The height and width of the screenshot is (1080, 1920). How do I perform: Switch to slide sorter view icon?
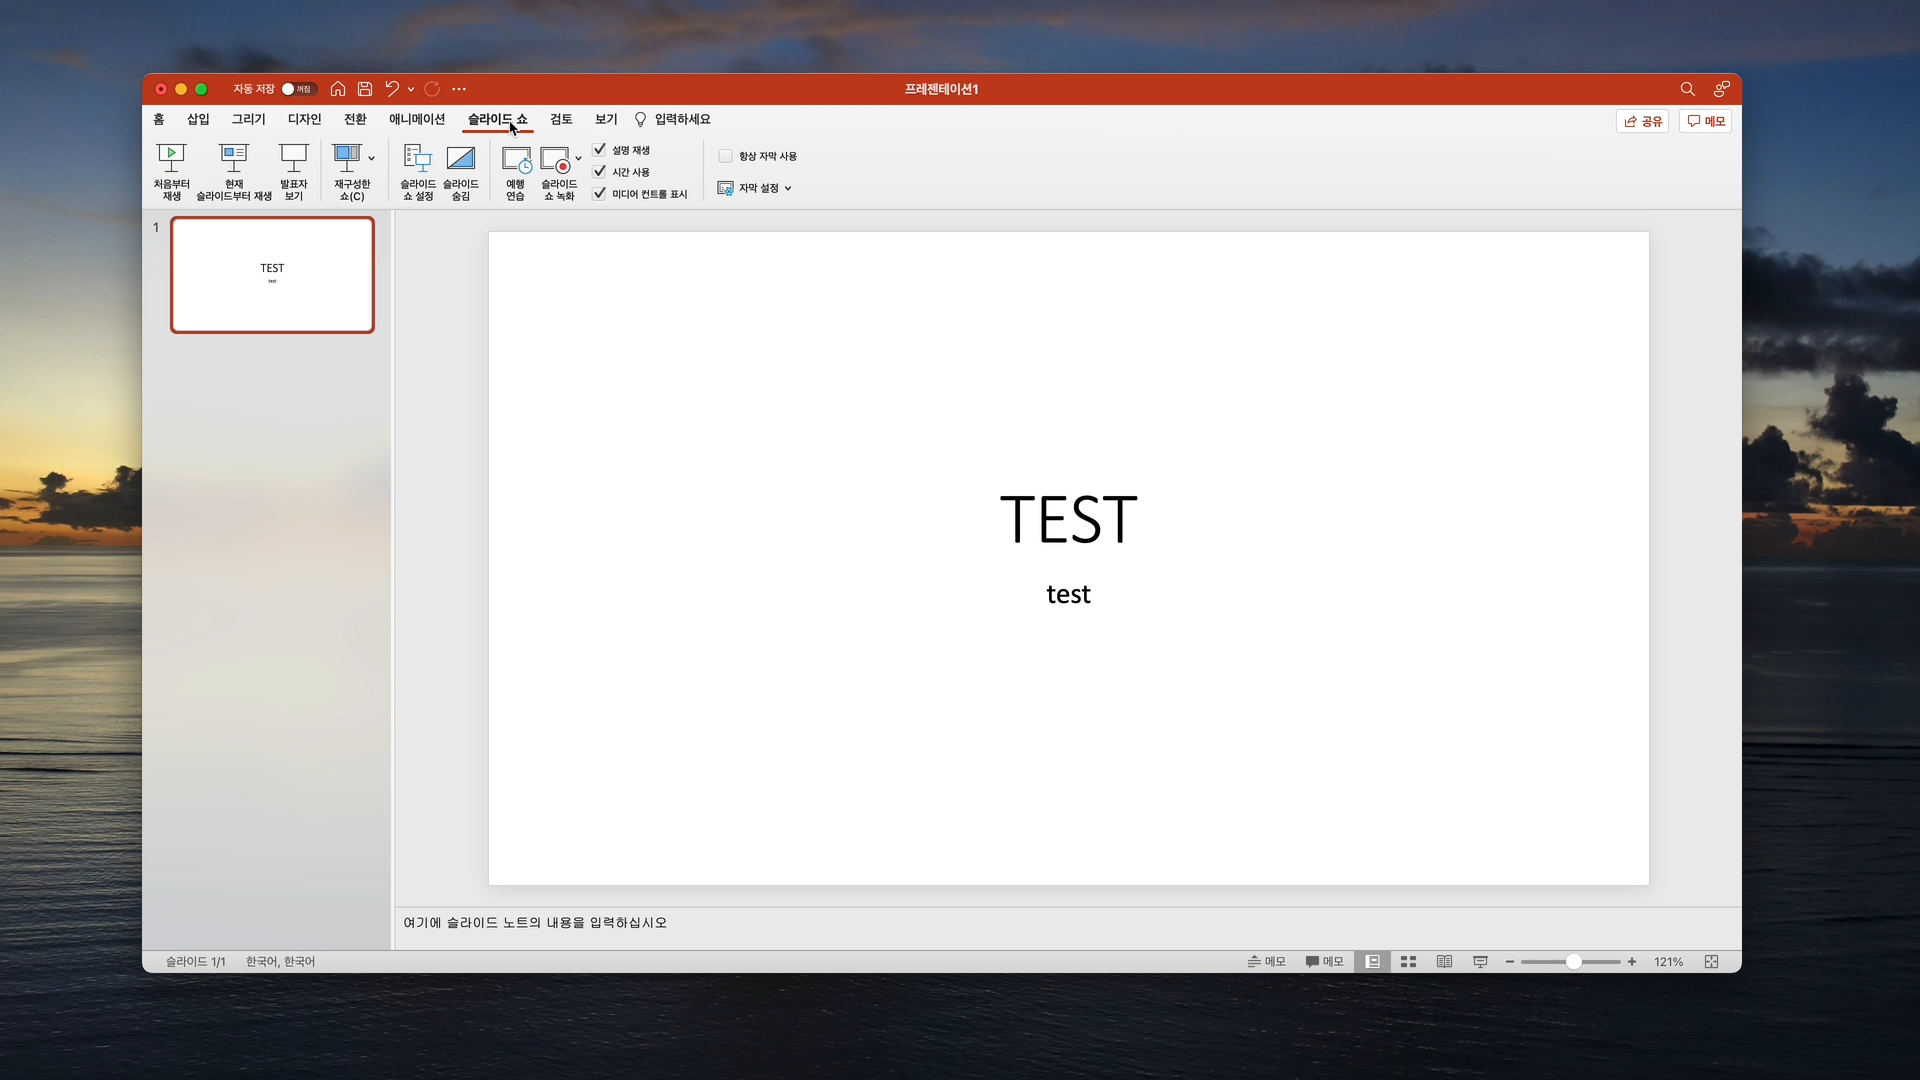1408,962
